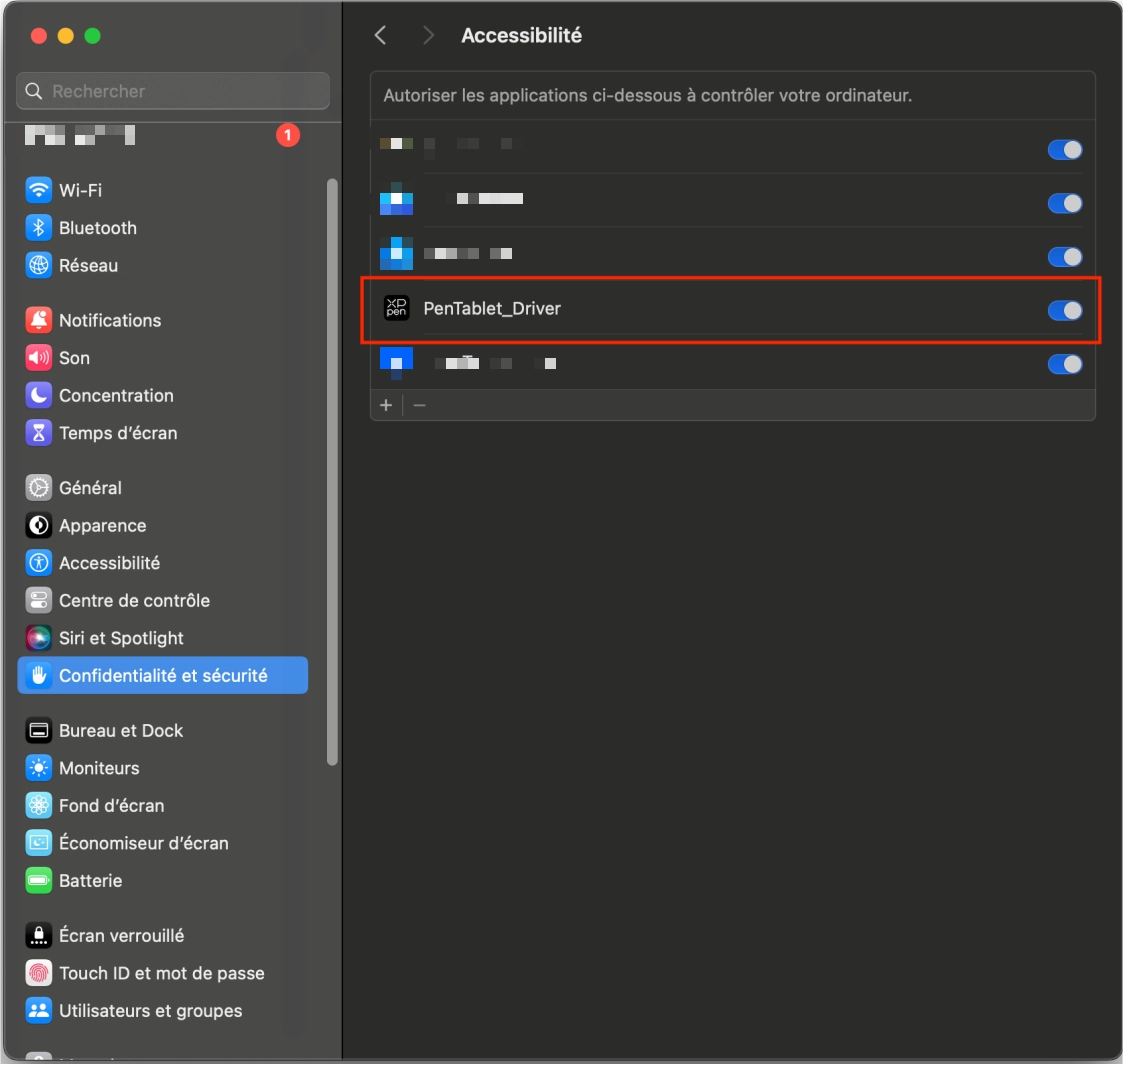Select Bureau et Dock in sidebar

coord(121,731)
